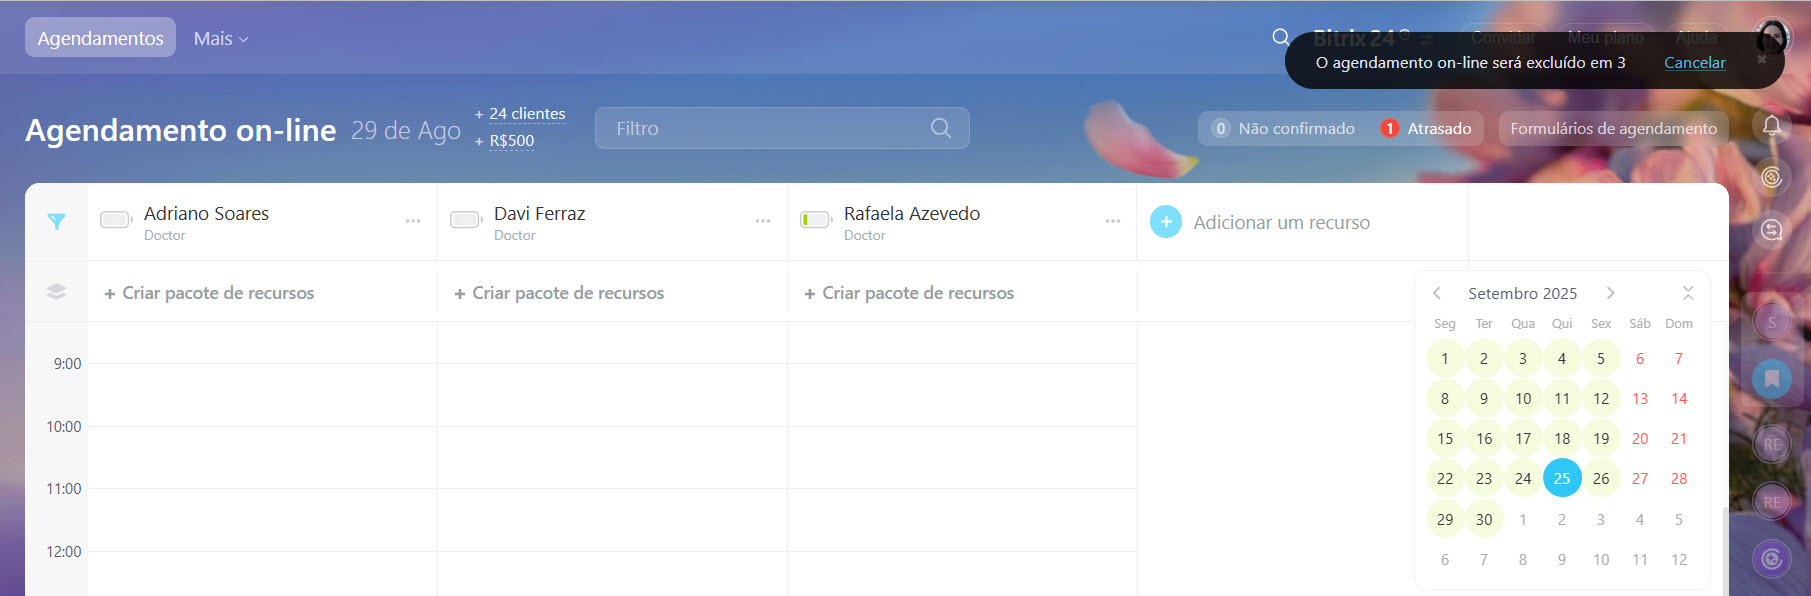This screenshot has height=596, width=1811.
Task: Click the magnifier icon inside Filtro field
Action: [940, 128]
